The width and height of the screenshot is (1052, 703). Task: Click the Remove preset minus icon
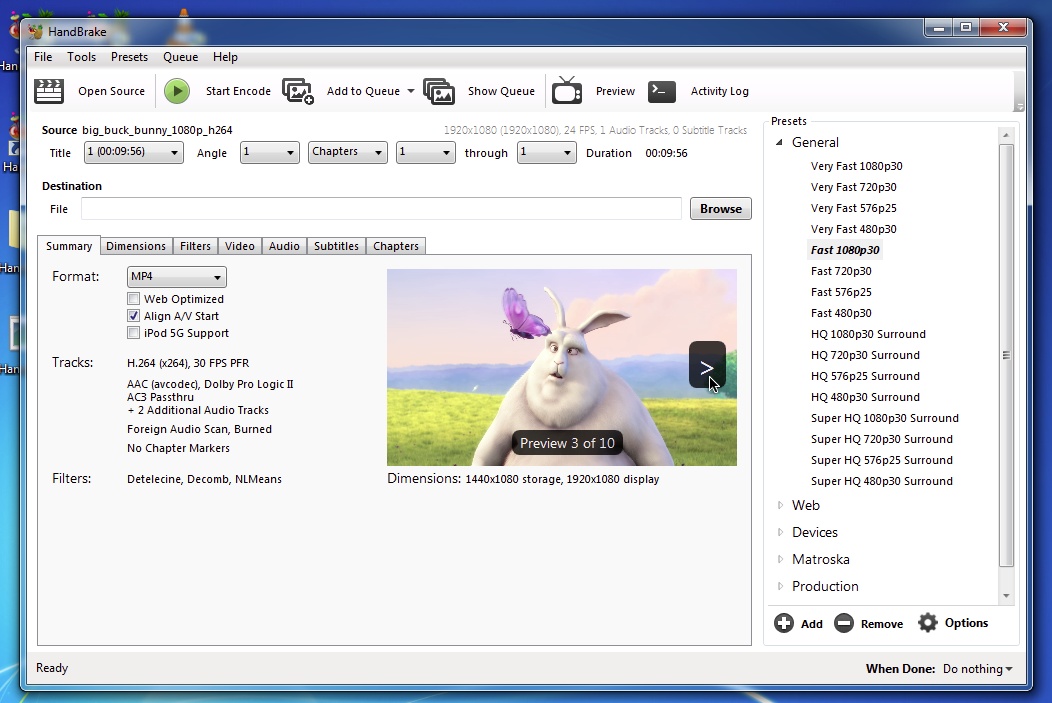pyautogui.click(x=844, y=623)
